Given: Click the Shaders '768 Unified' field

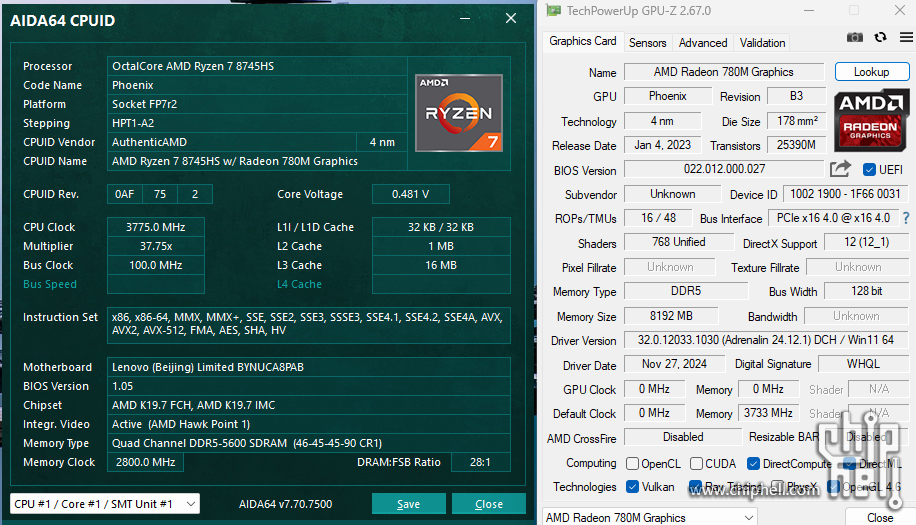Looking at the screenshot, I should coord(679,242).
